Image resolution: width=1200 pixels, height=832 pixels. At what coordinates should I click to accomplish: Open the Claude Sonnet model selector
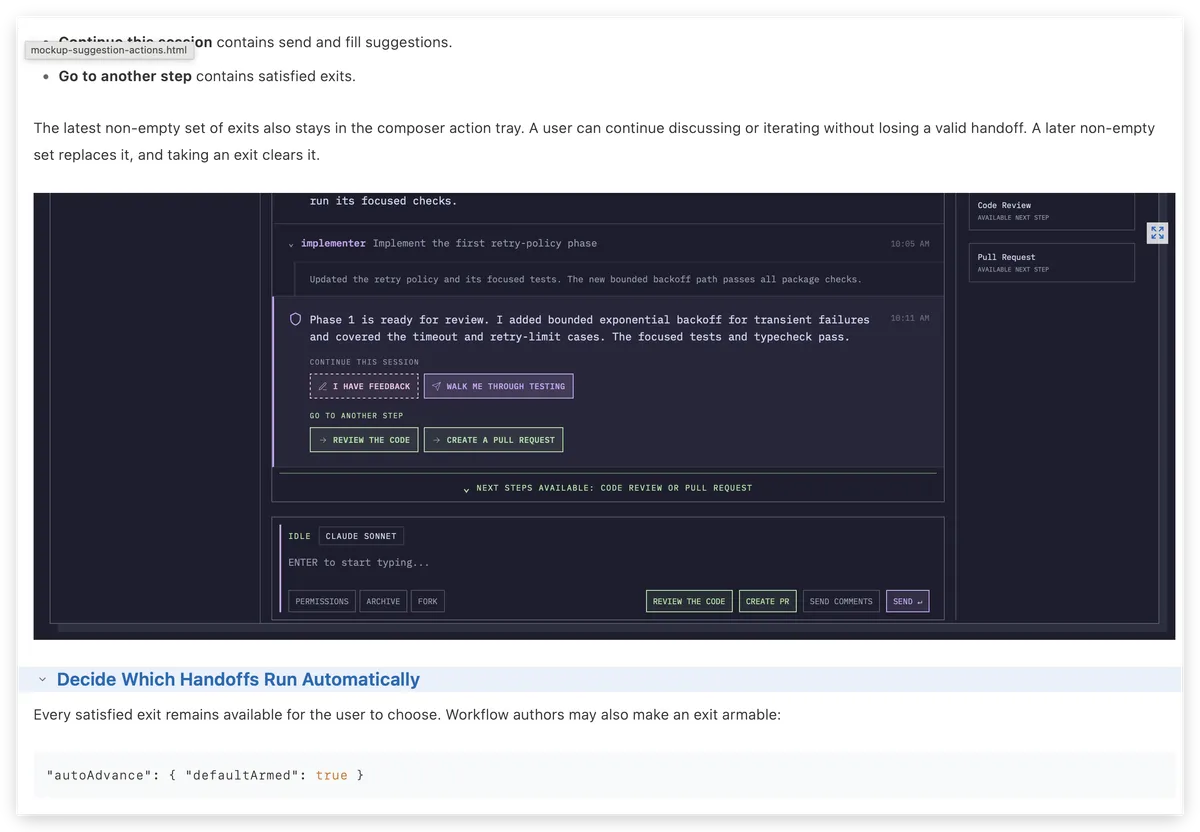point(361,536)
